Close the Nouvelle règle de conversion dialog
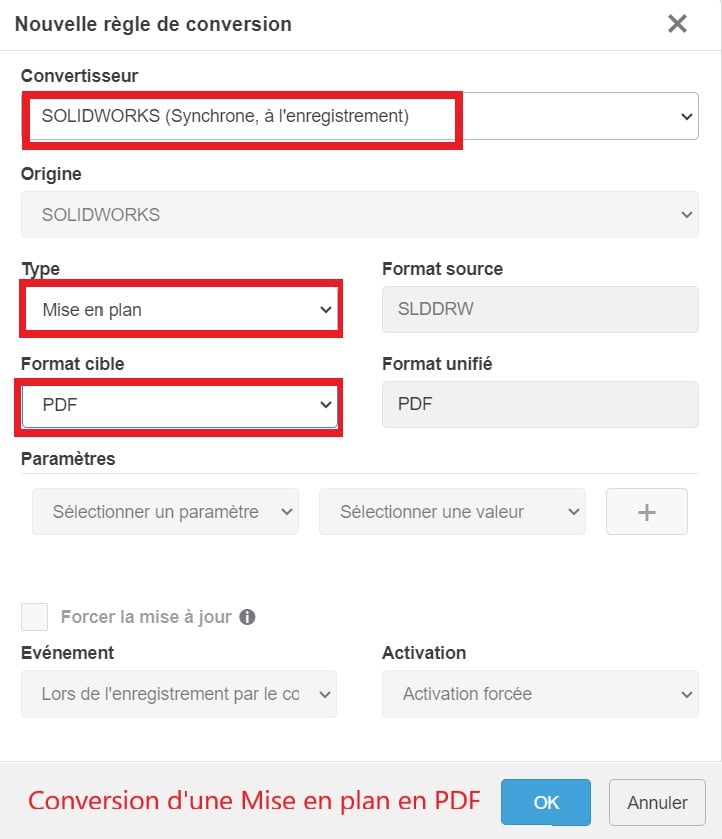 [x=677, y=24]
